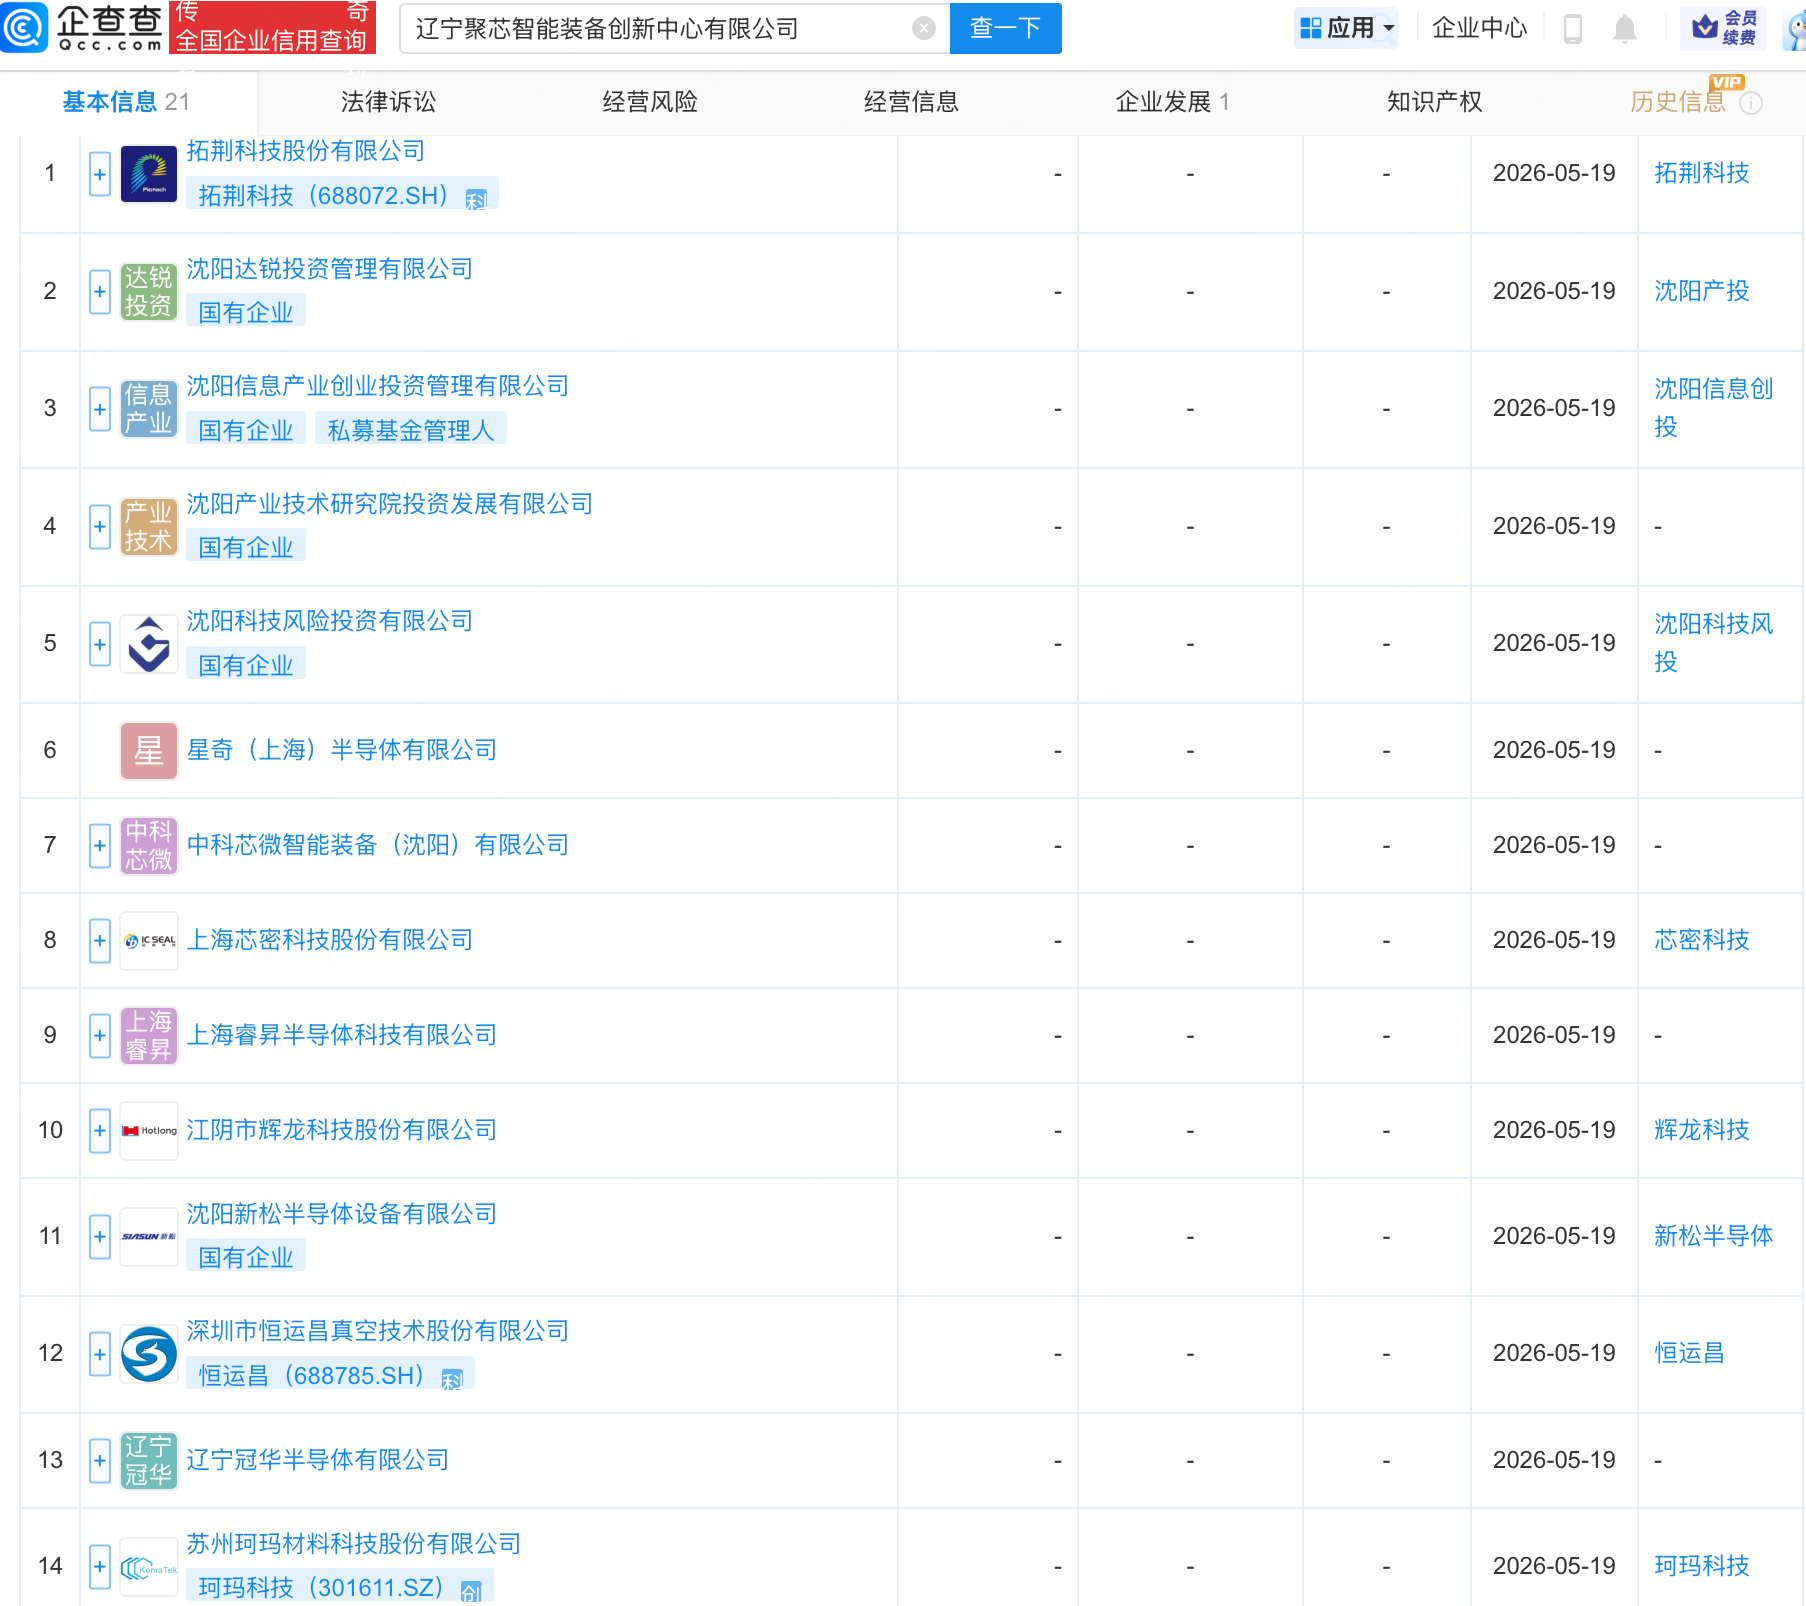Switch to the 经营风险 tab

650,102
